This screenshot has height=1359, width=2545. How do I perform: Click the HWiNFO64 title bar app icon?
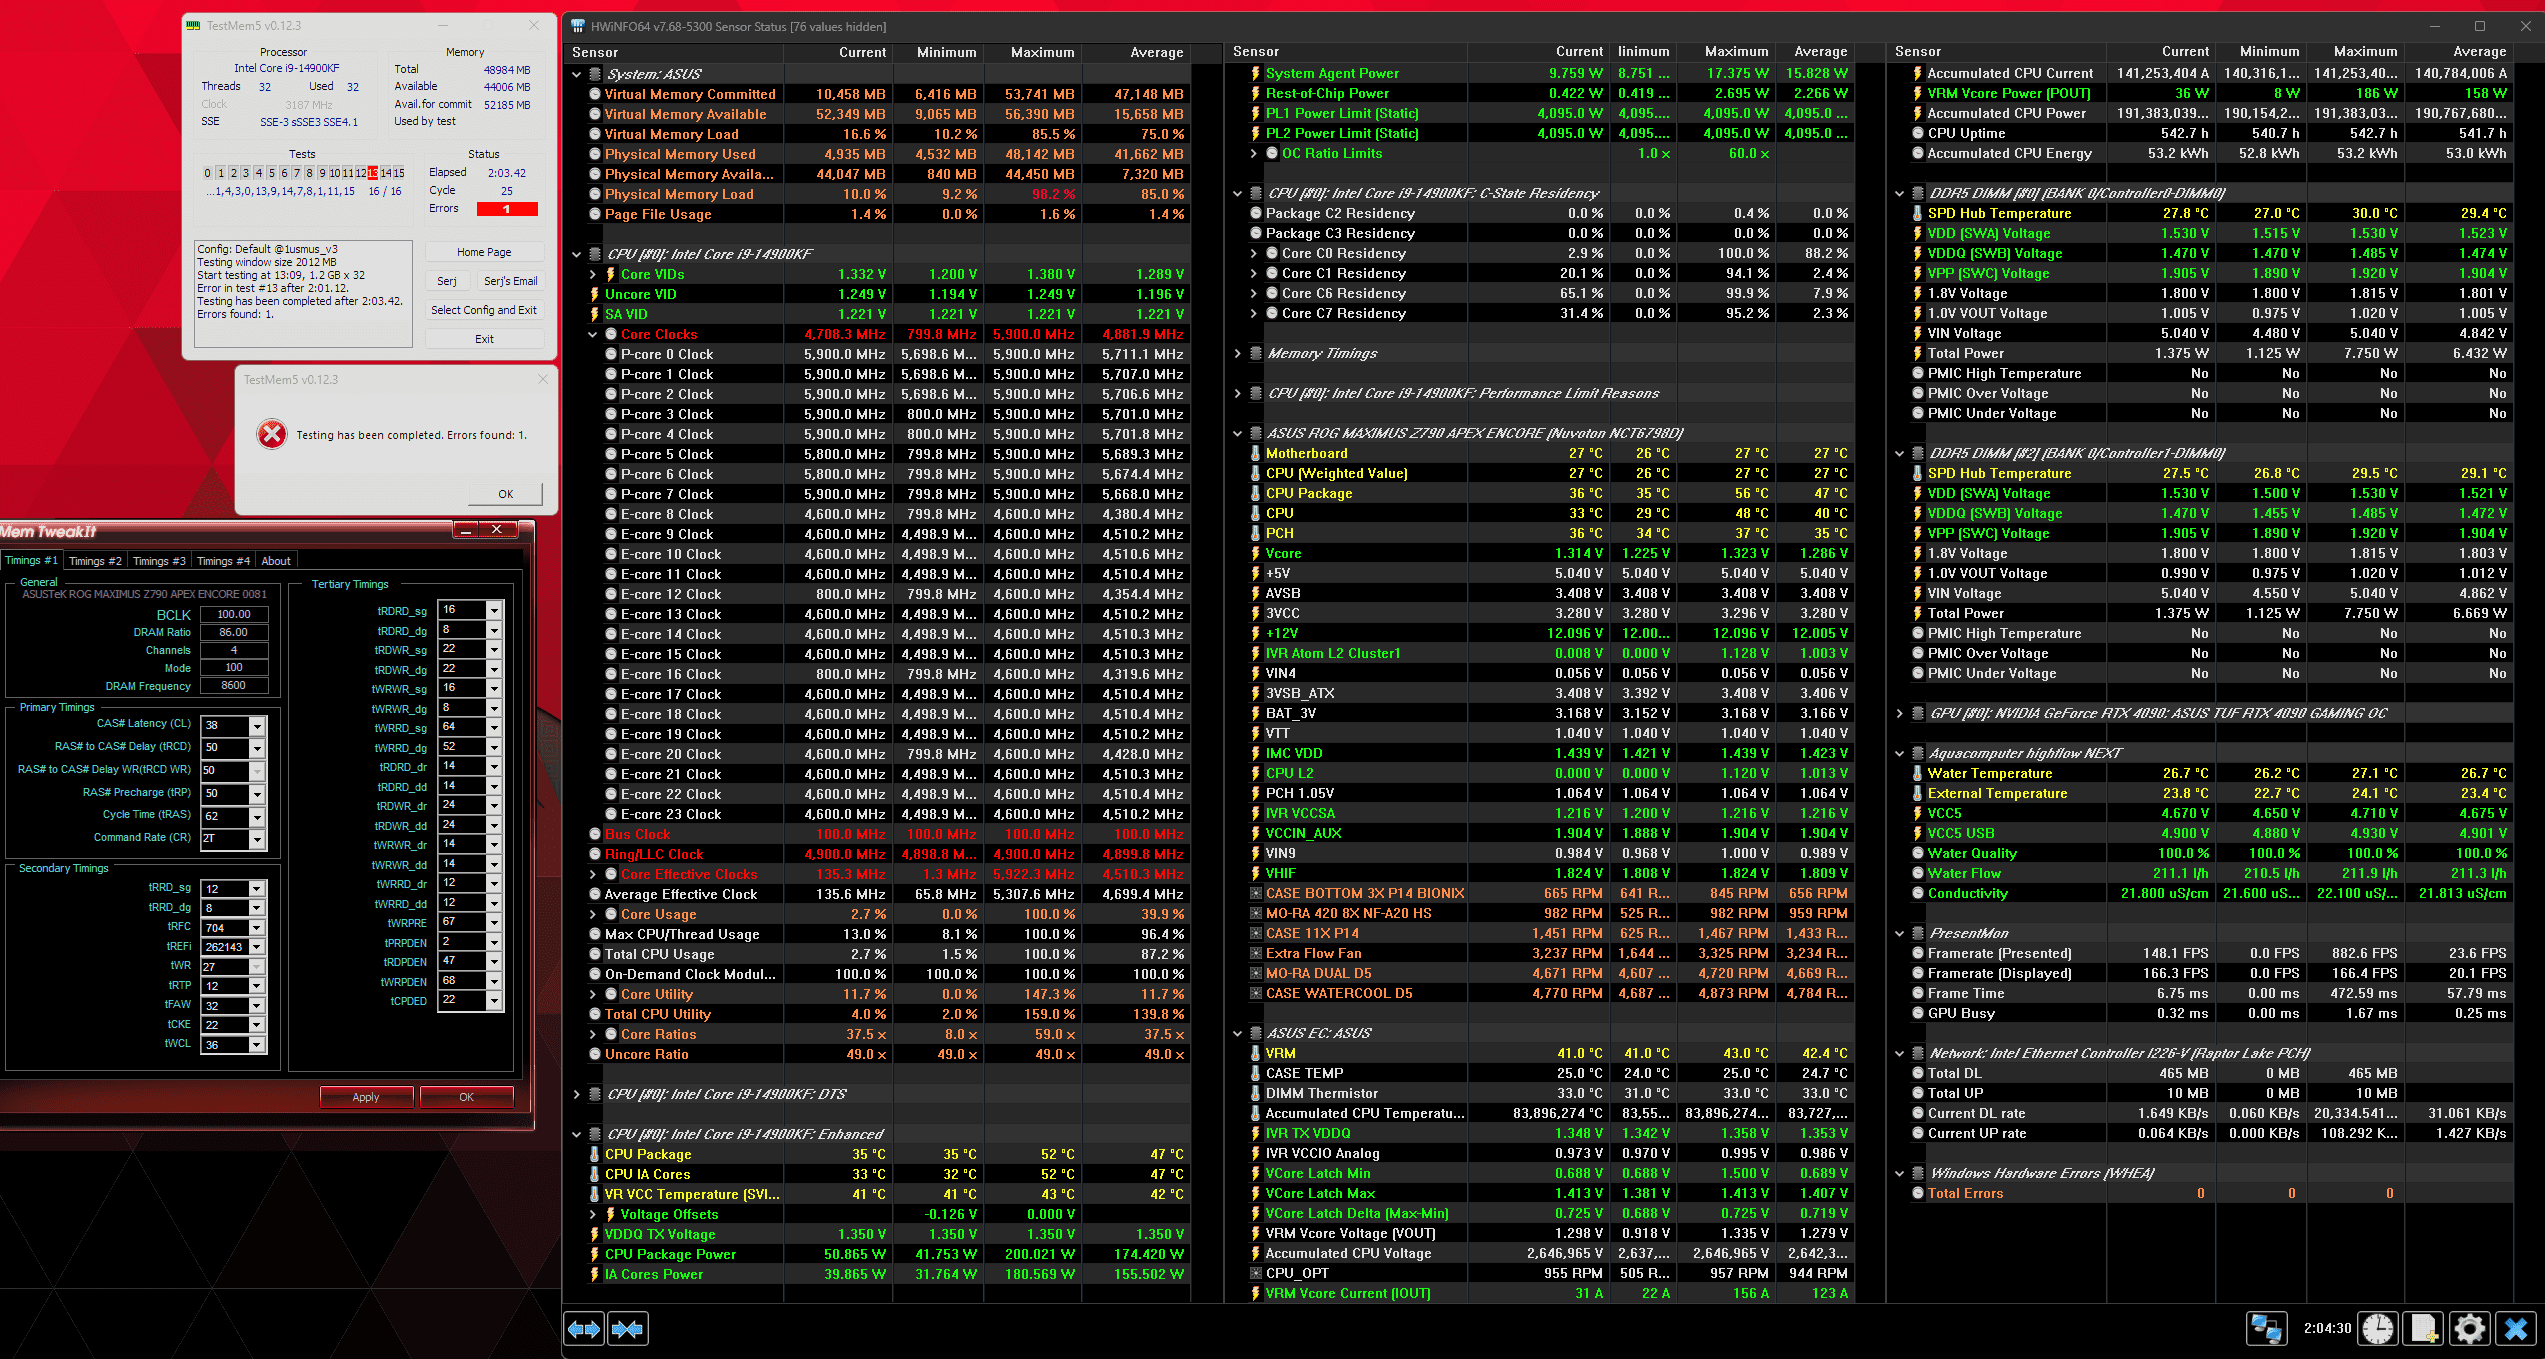[x=577, y=26]
